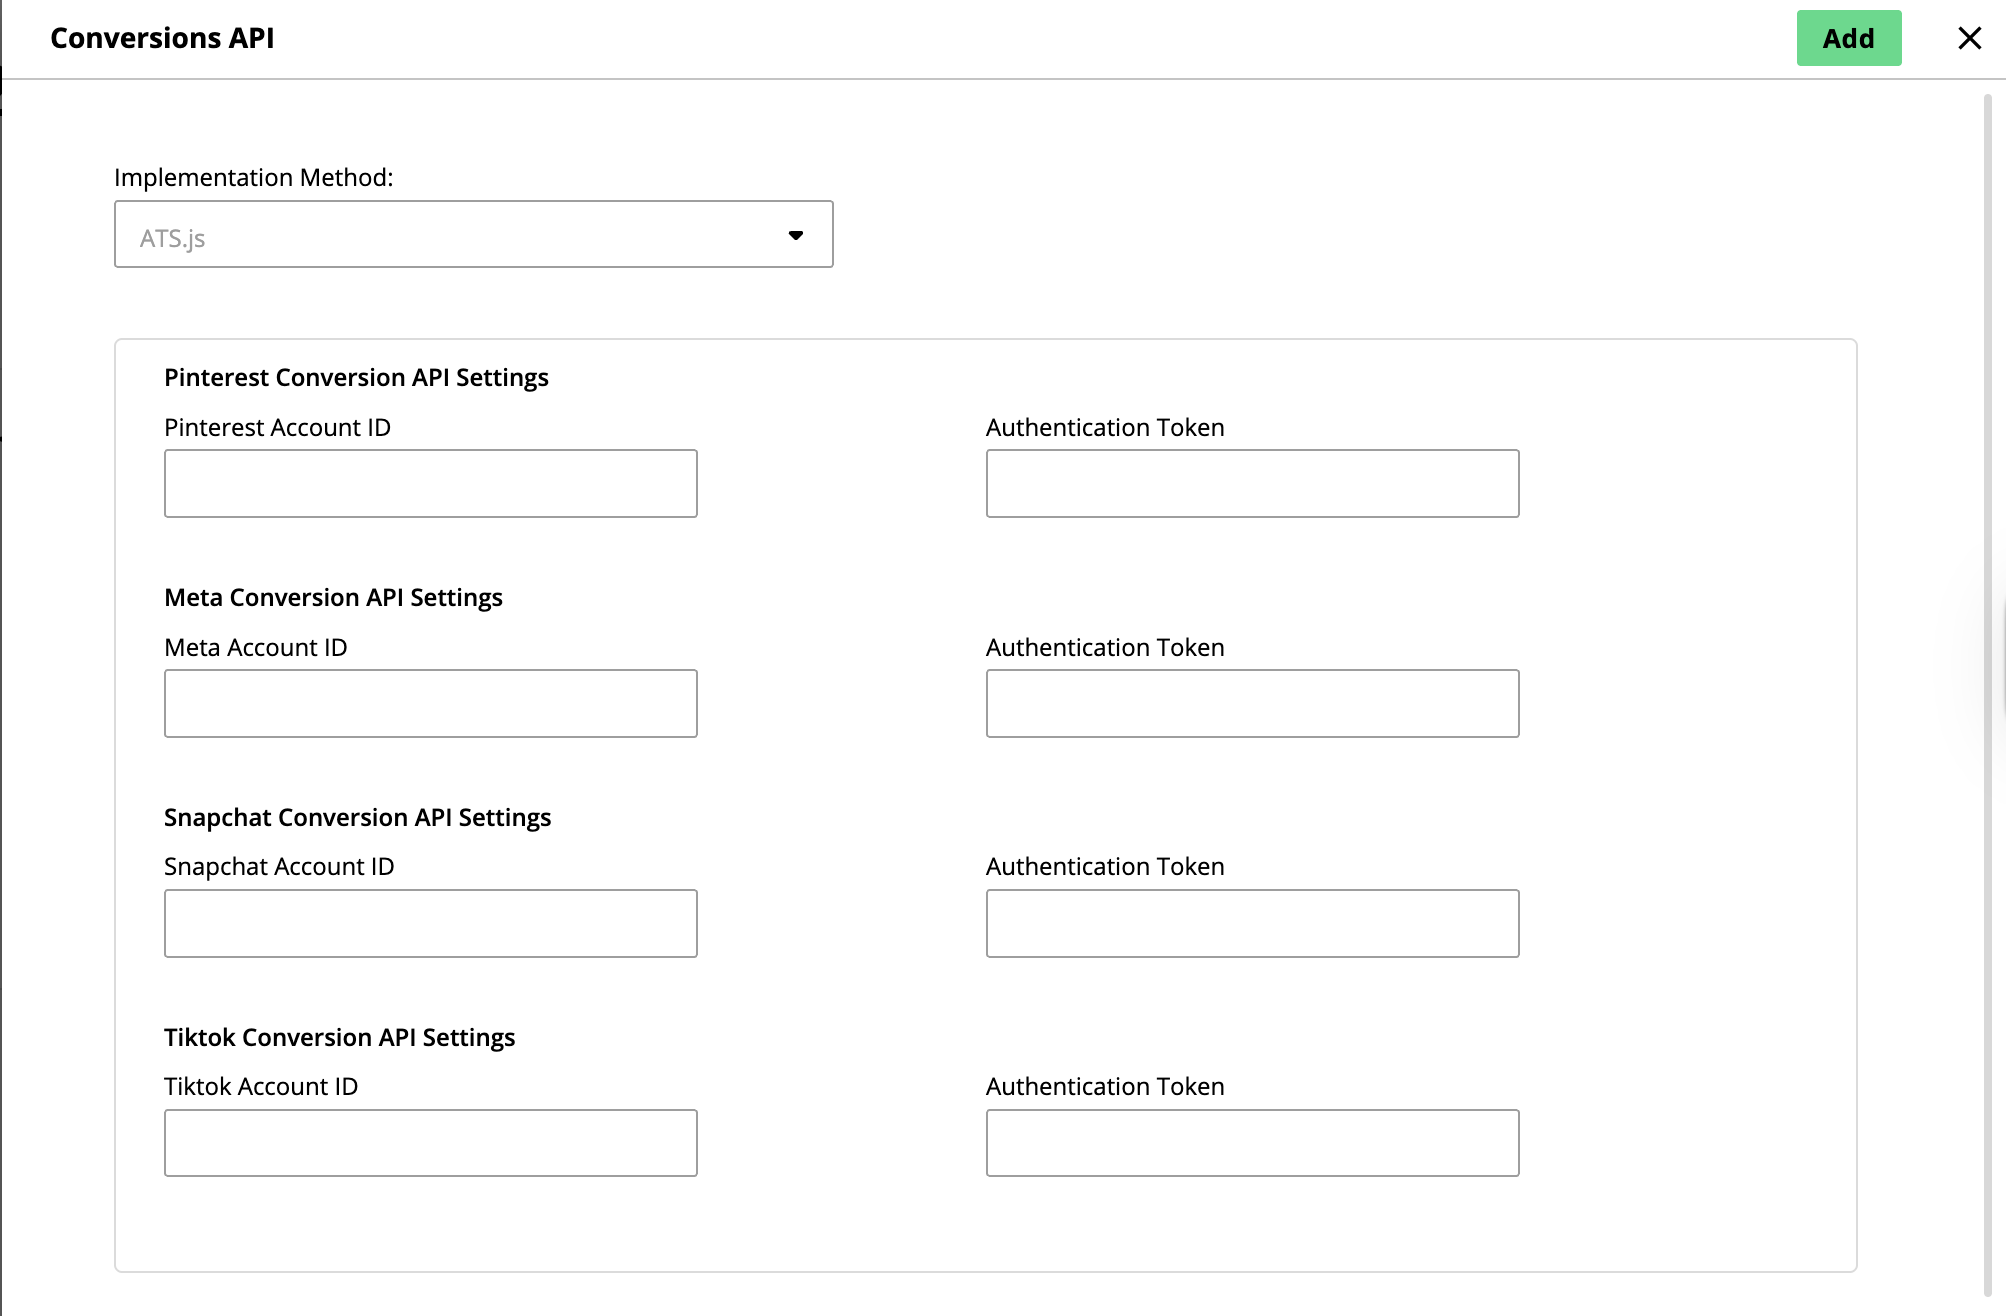The image size is (2006, 1316).
Task: Focus the Pinterest Account ID field
Action: [x=430, y=484]
